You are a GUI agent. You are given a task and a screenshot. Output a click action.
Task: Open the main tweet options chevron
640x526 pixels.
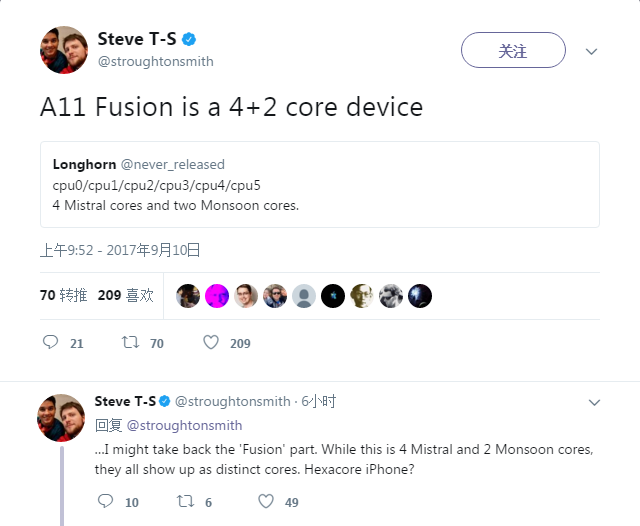592,50
